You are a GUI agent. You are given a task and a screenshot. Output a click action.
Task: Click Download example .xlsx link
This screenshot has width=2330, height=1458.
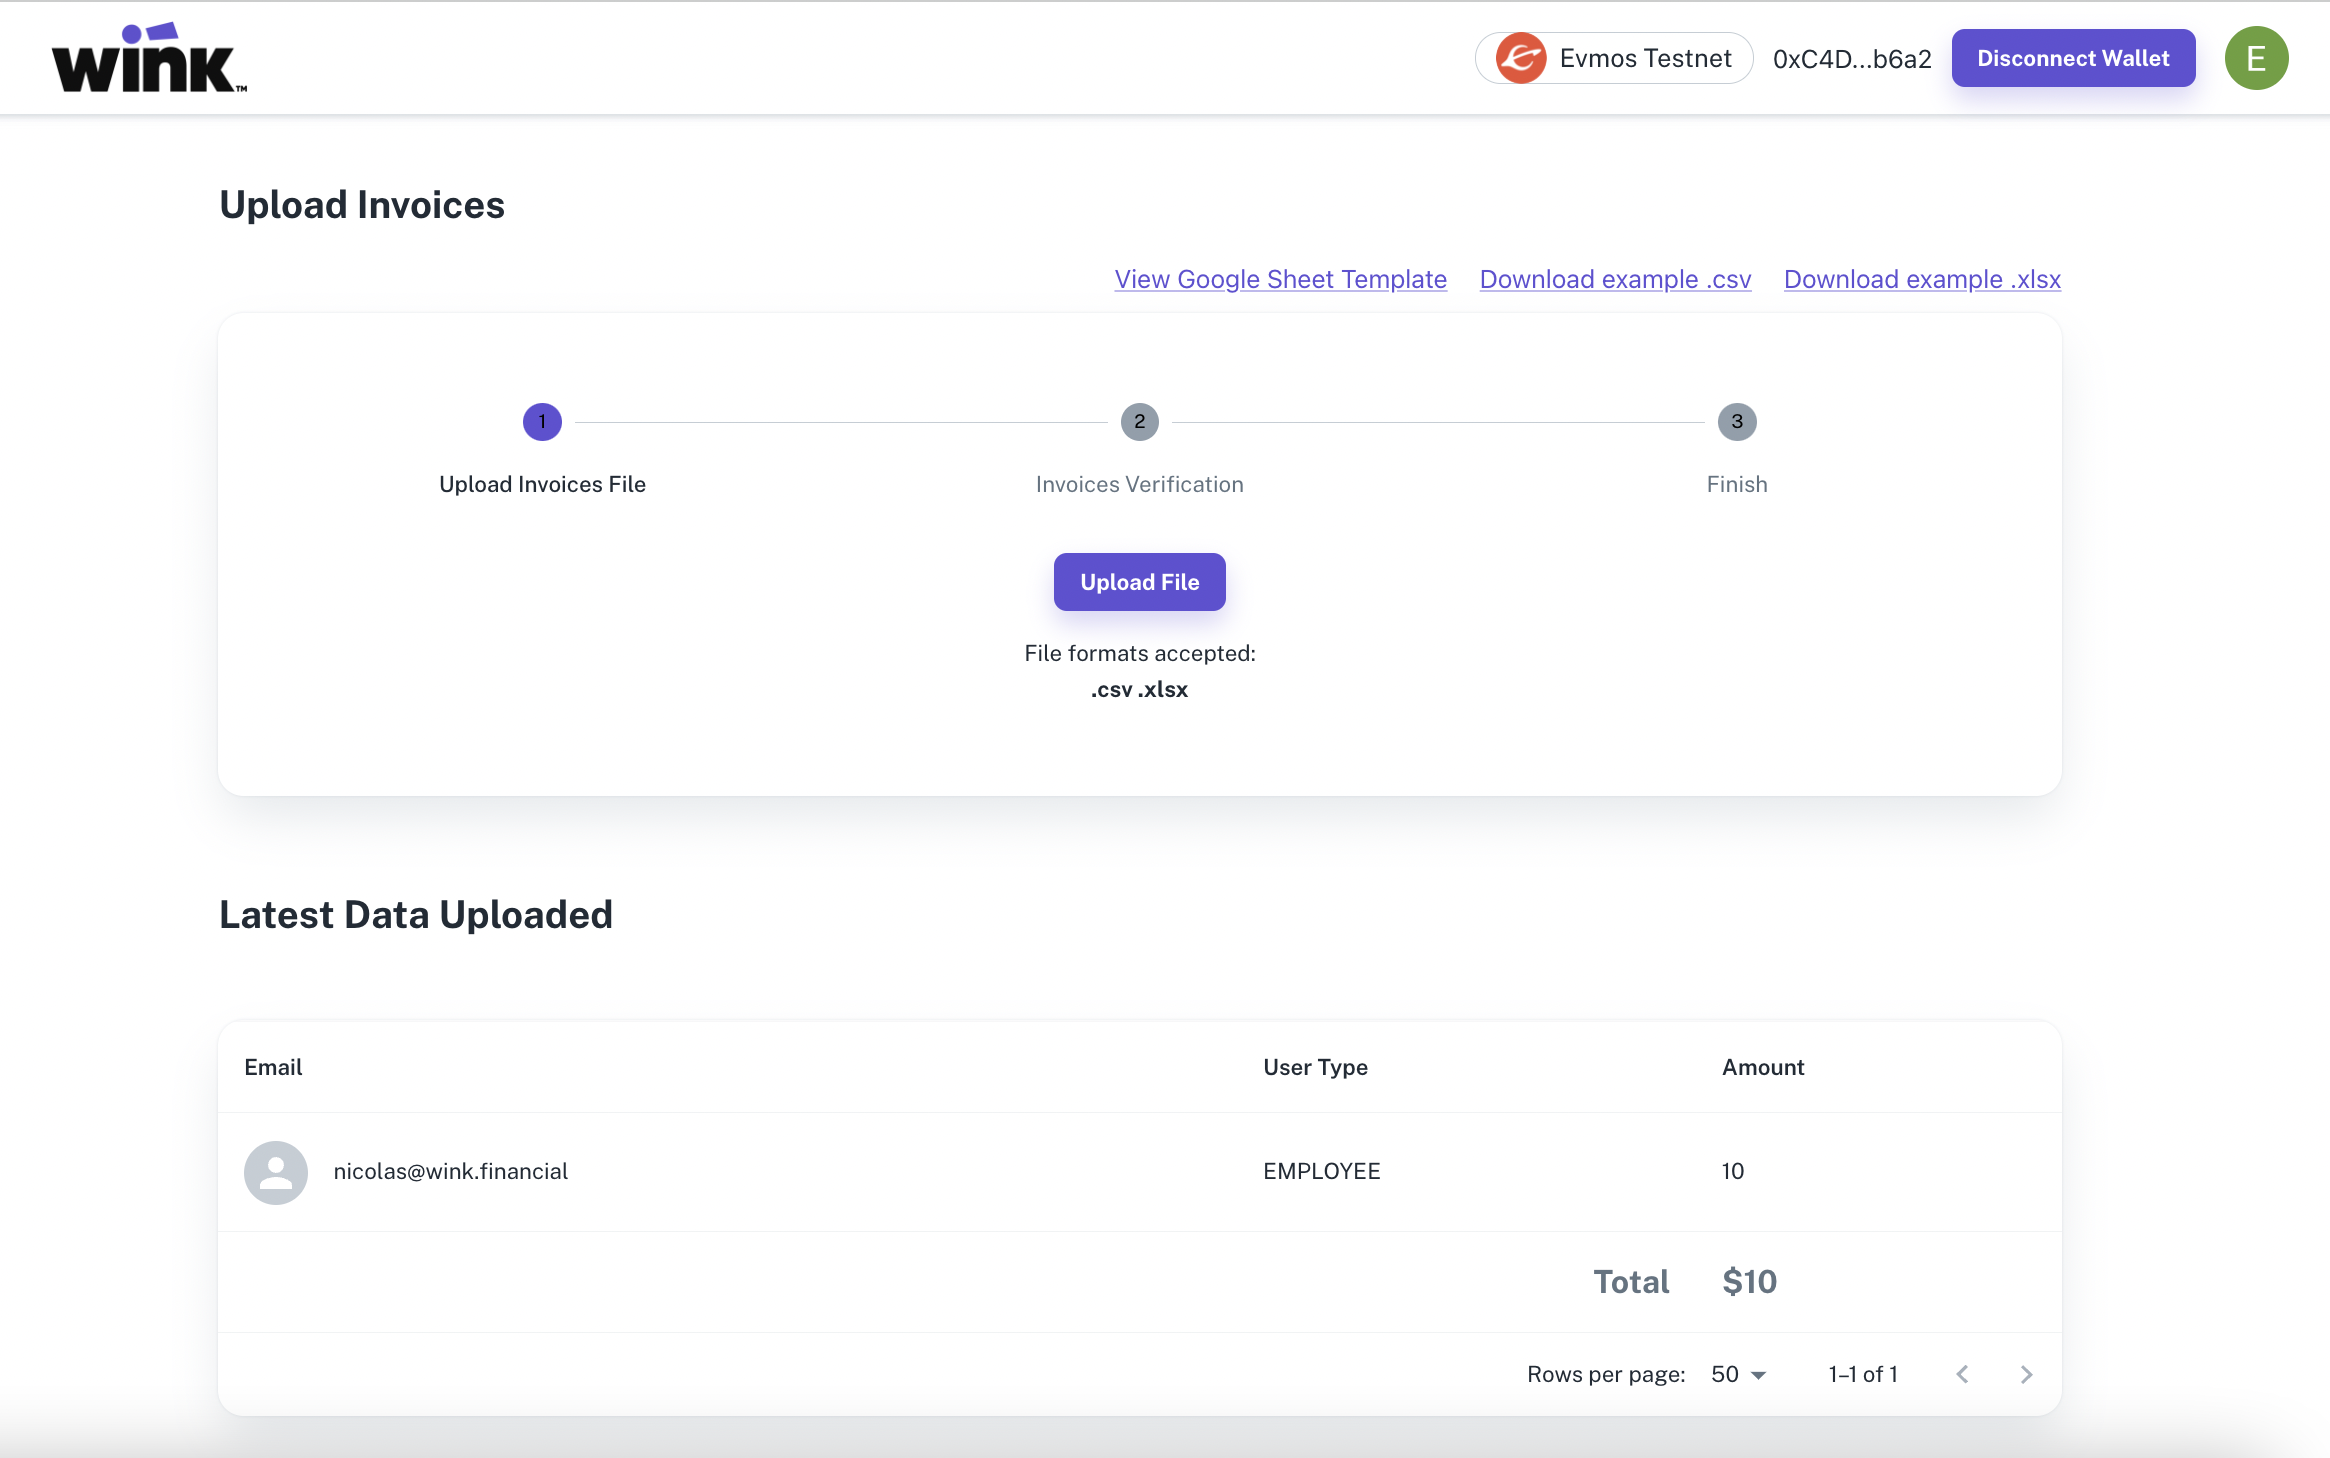[1922, 279]
